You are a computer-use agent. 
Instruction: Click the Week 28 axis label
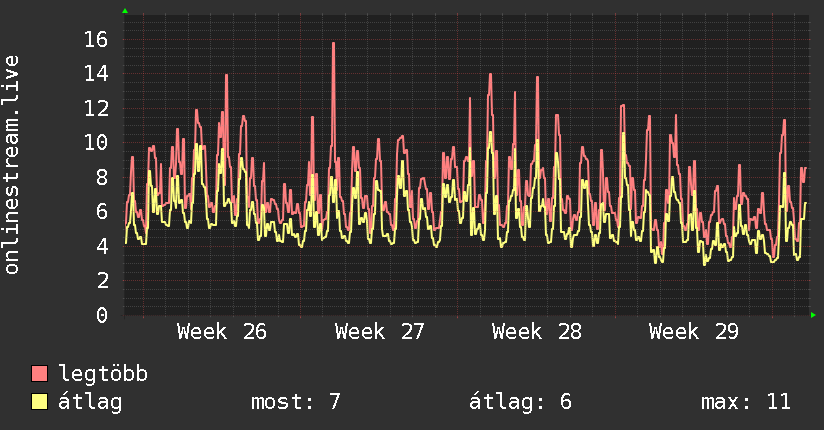[537, 332]
